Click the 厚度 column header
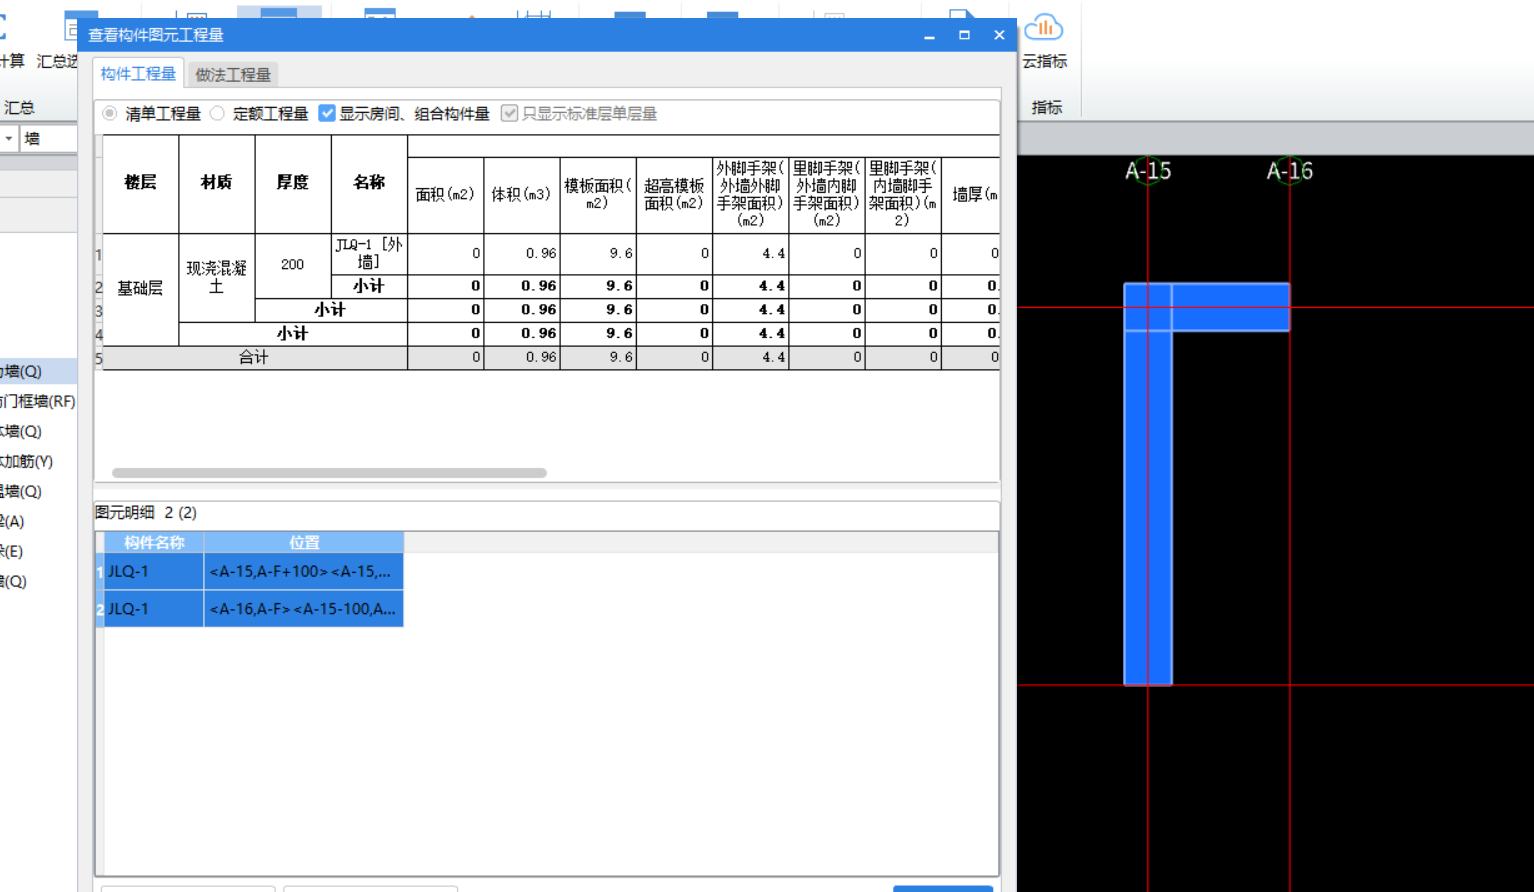The height and width of the screenshot is (892, 1534). tap(293, 183)
